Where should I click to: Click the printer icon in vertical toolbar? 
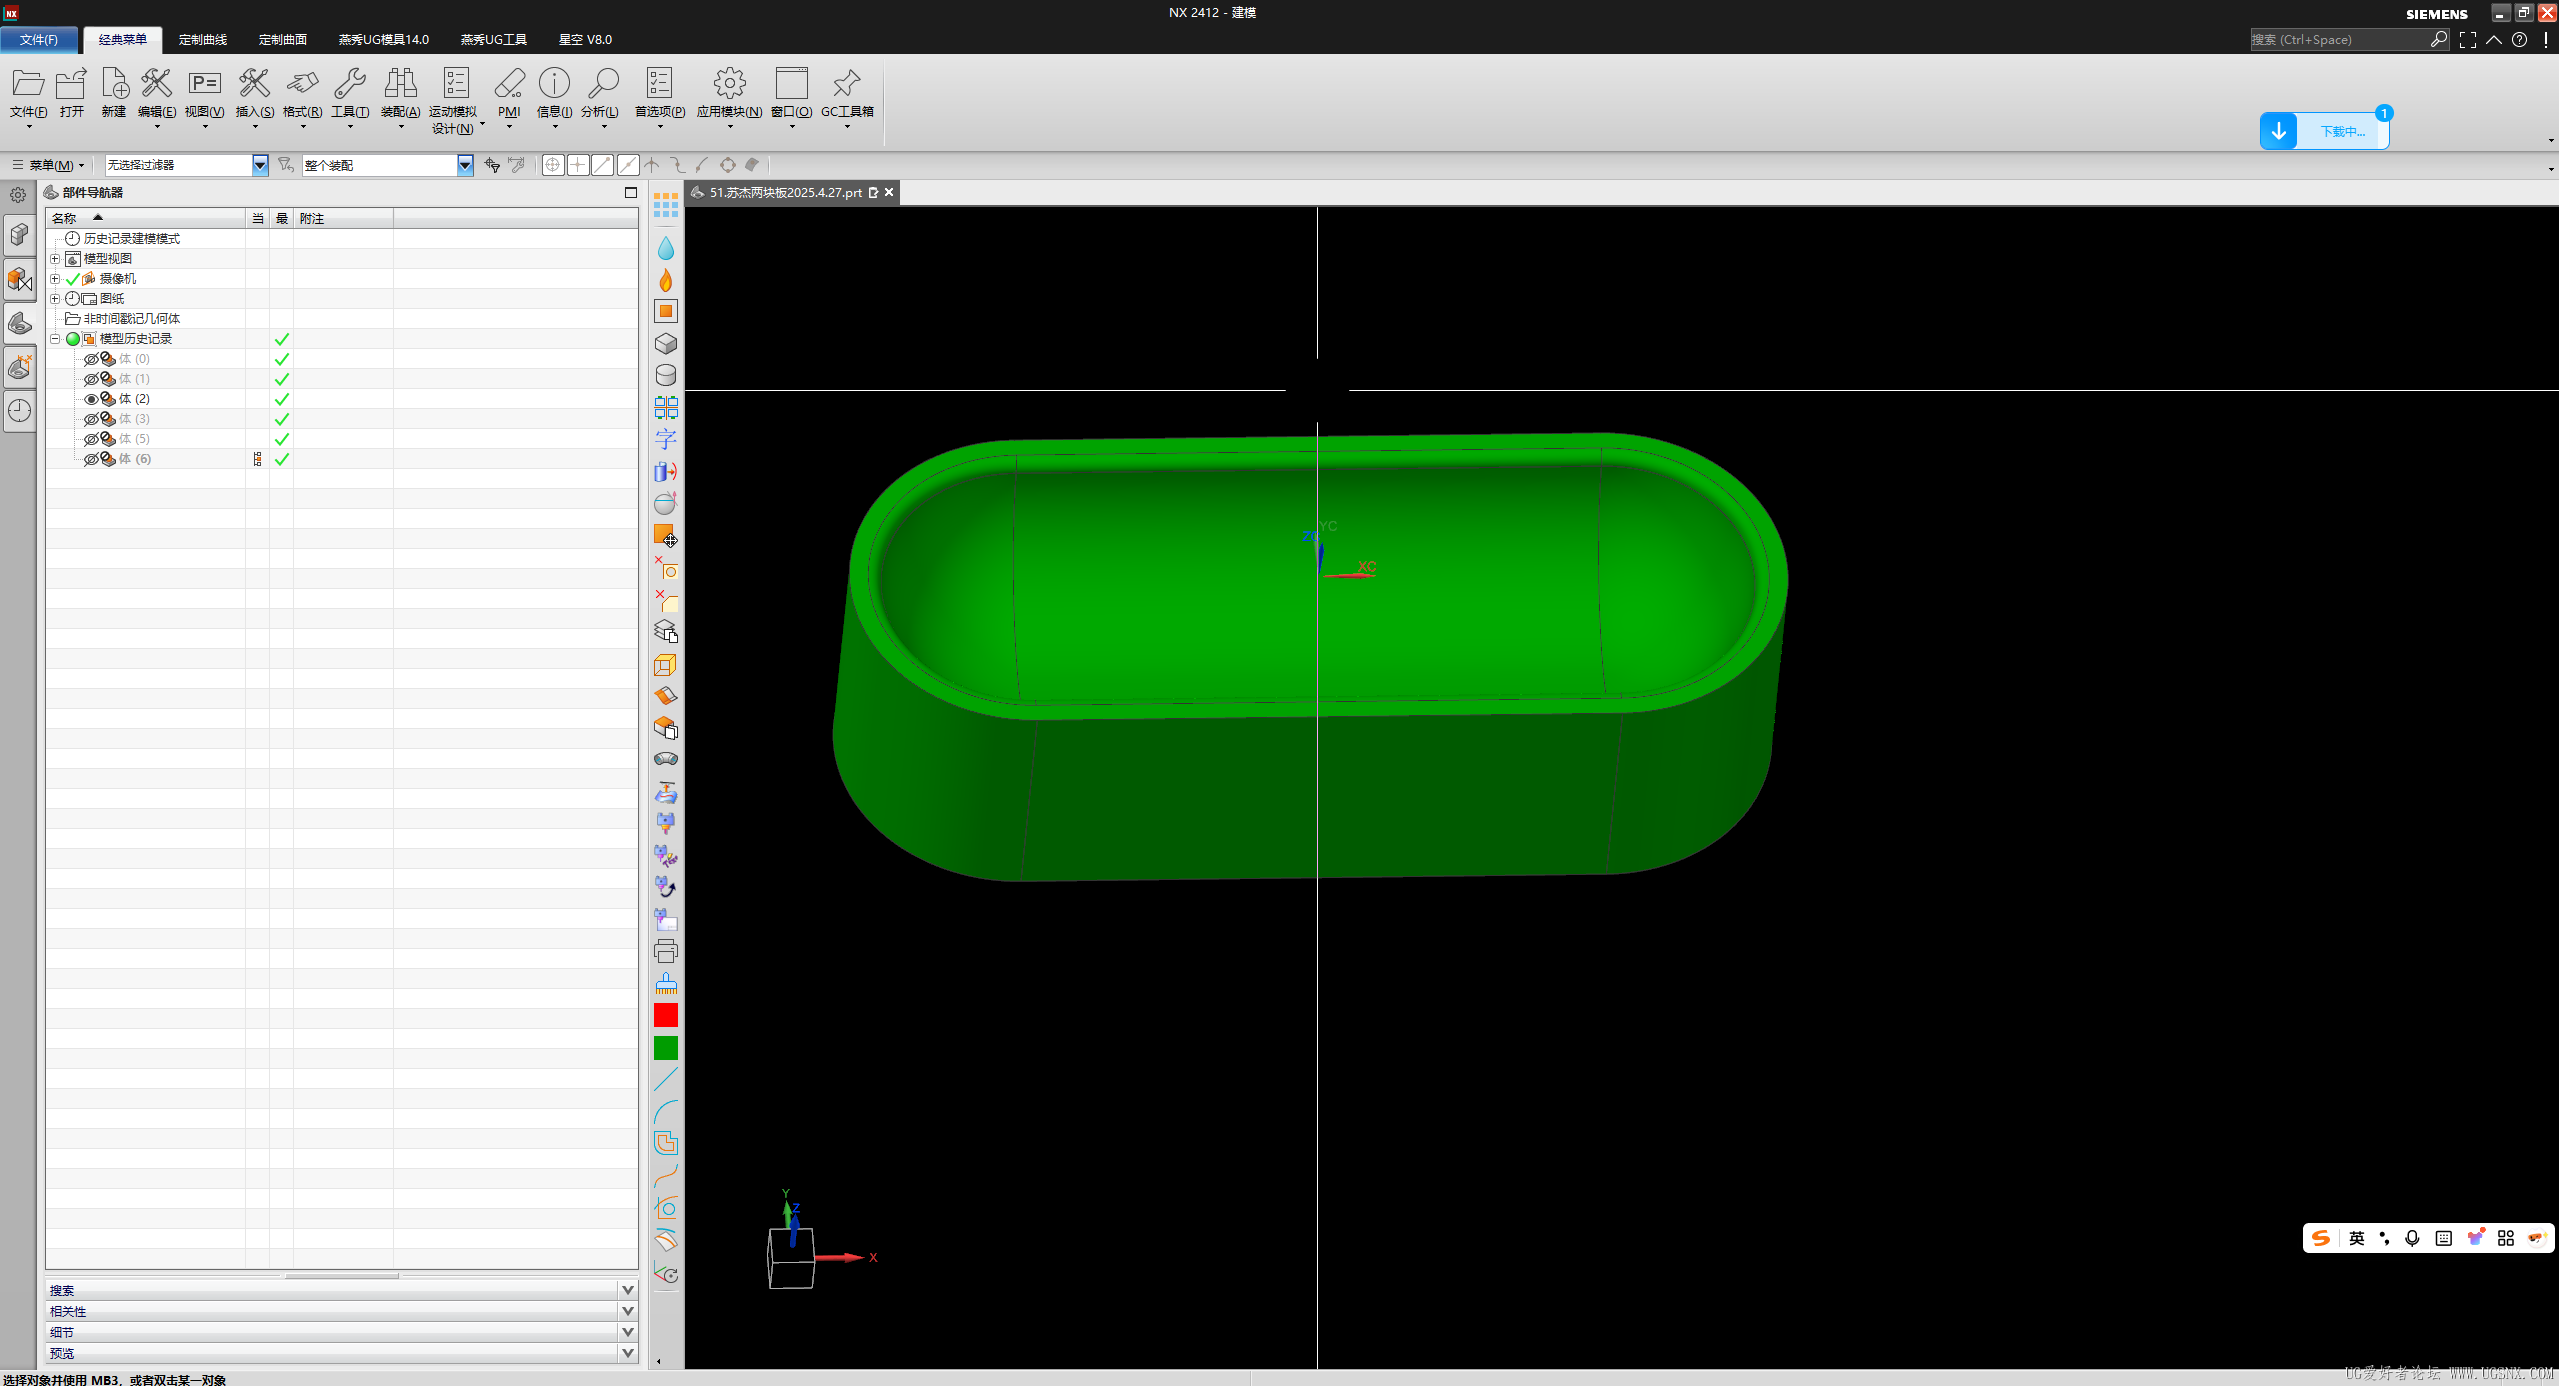666,952
